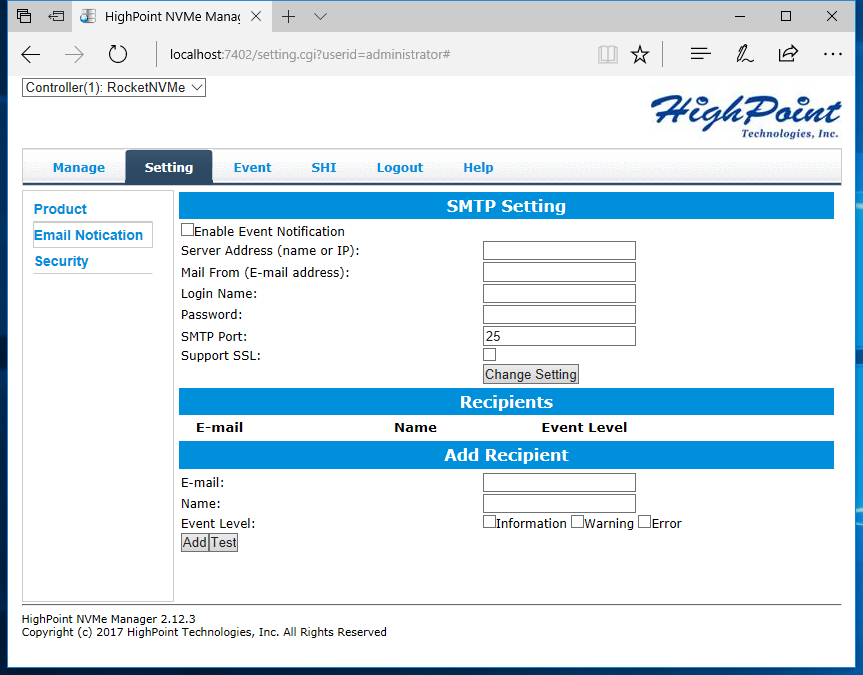Click the Add recipient button

[x=195, y=542]
